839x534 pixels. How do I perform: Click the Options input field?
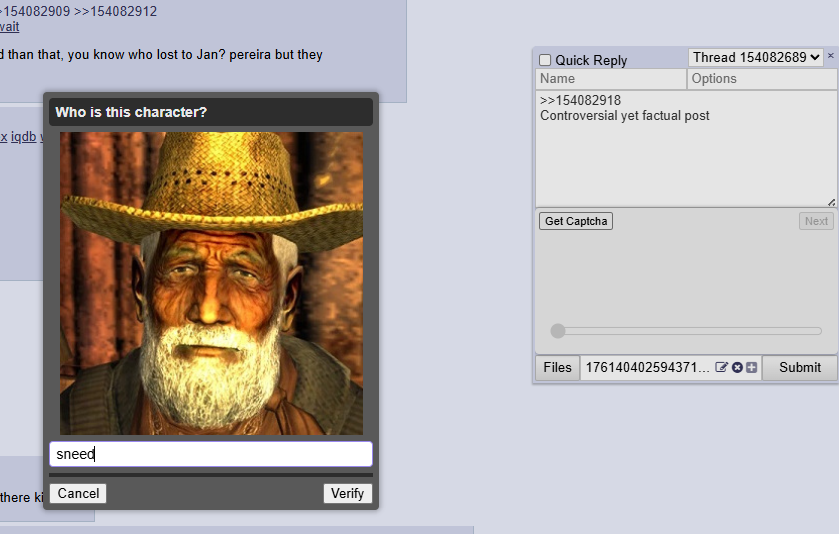coord(762,79)
